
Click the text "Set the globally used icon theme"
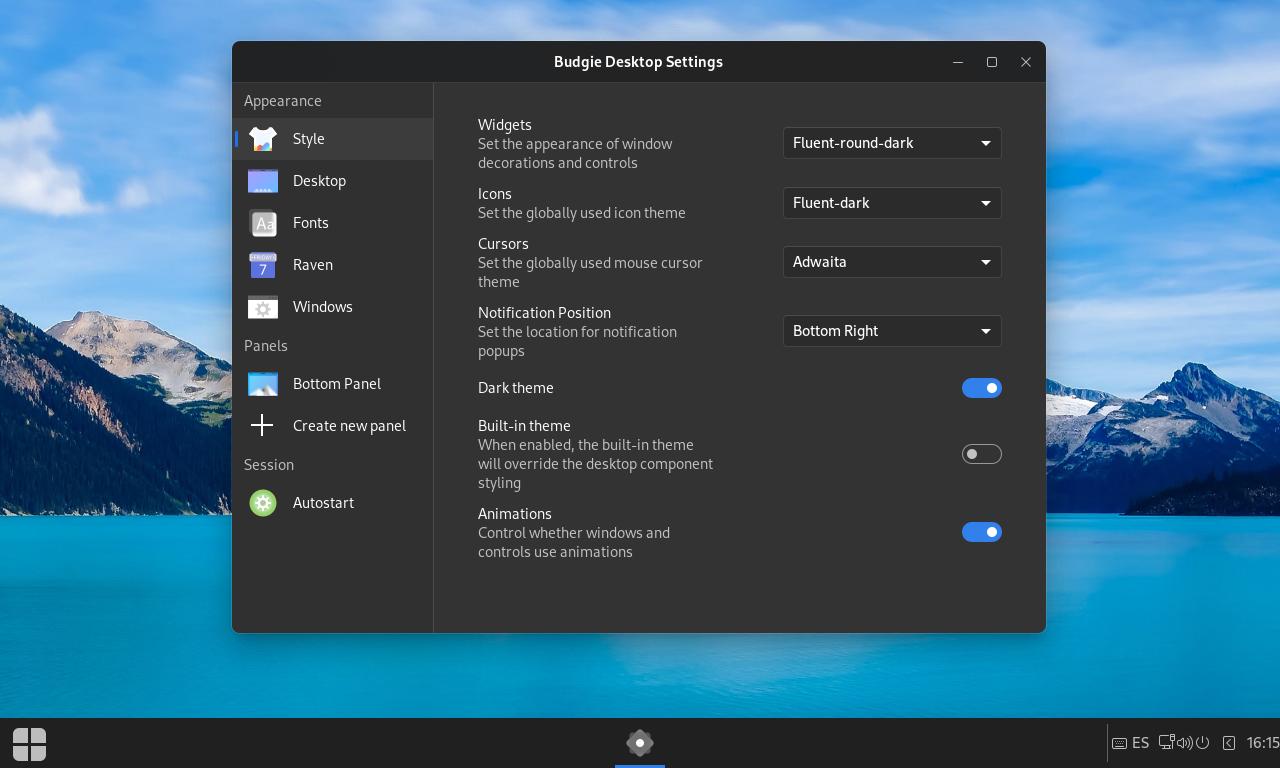point(582,213)
